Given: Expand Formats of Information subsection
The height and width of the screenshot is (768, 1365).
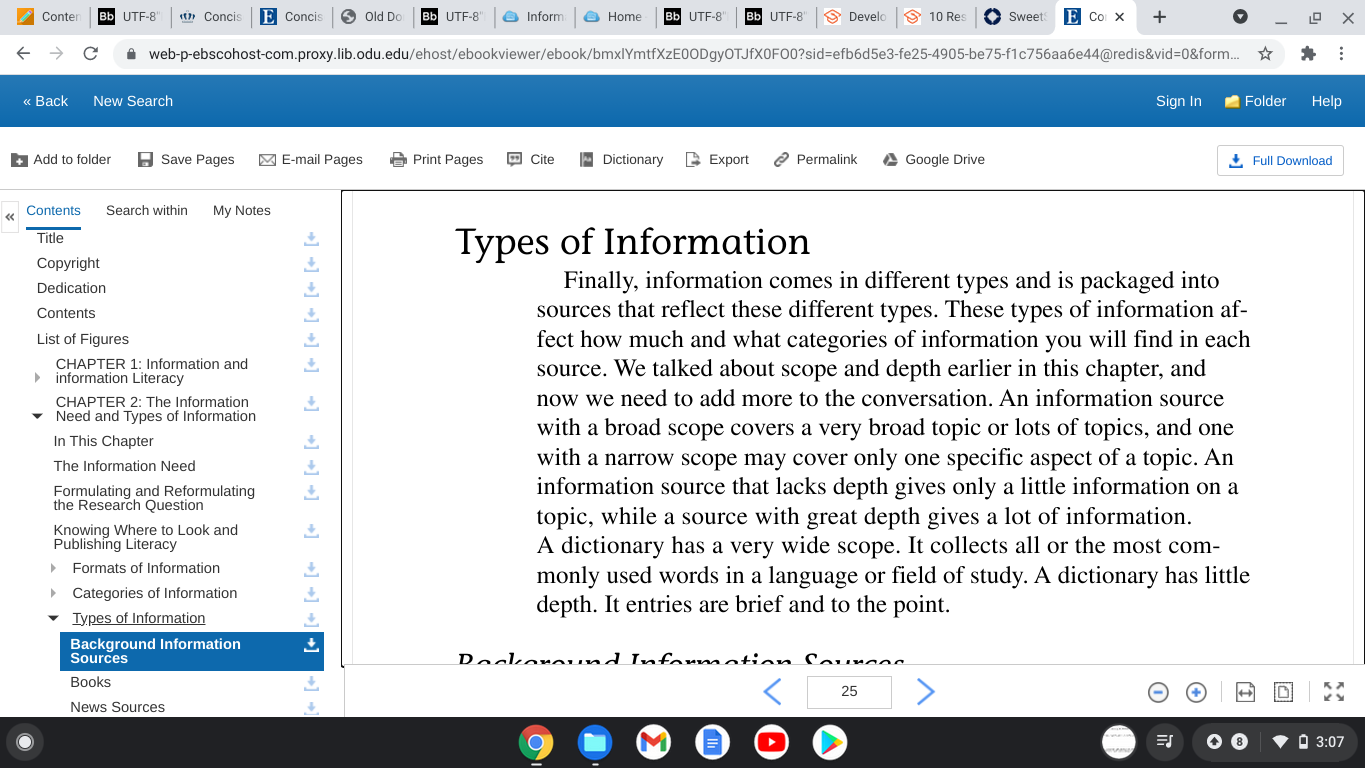Looking at the screenshot, I should point(53,568).
